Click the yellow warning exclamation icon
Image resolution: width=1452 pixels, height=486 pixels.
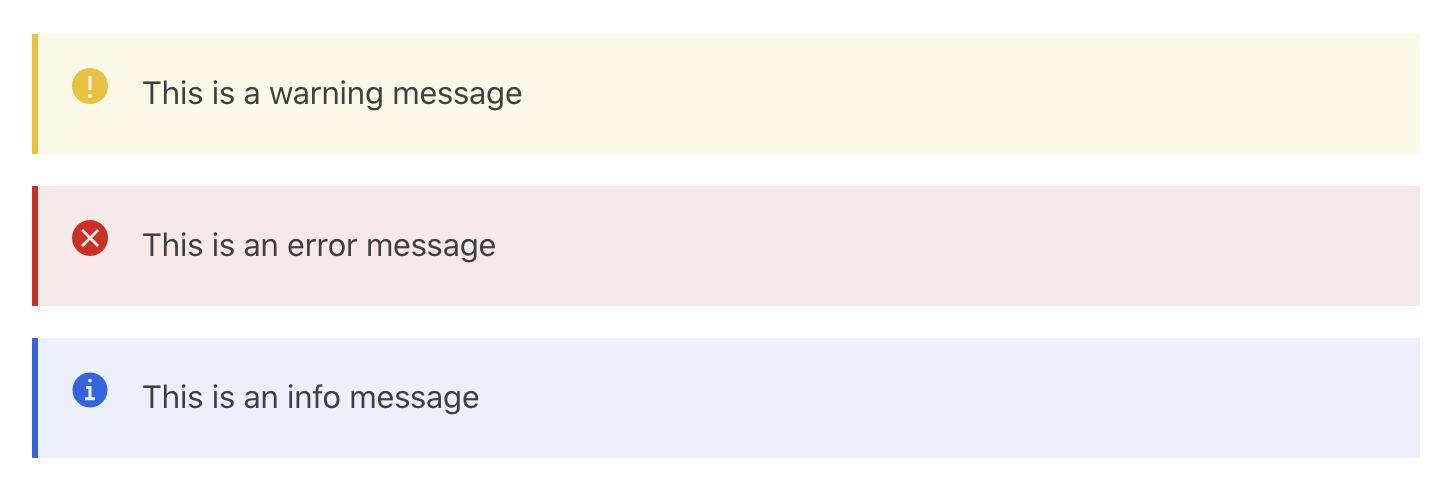(90, 86)
